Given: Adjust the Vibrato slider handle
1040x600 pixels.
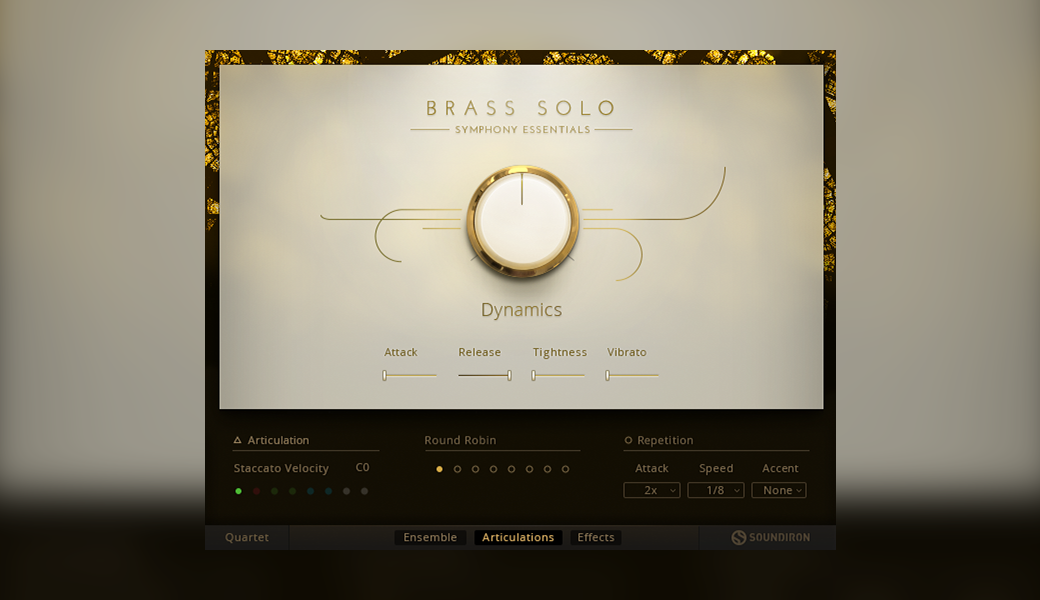Looking at the screenshot, I should [x=608, y=375].
